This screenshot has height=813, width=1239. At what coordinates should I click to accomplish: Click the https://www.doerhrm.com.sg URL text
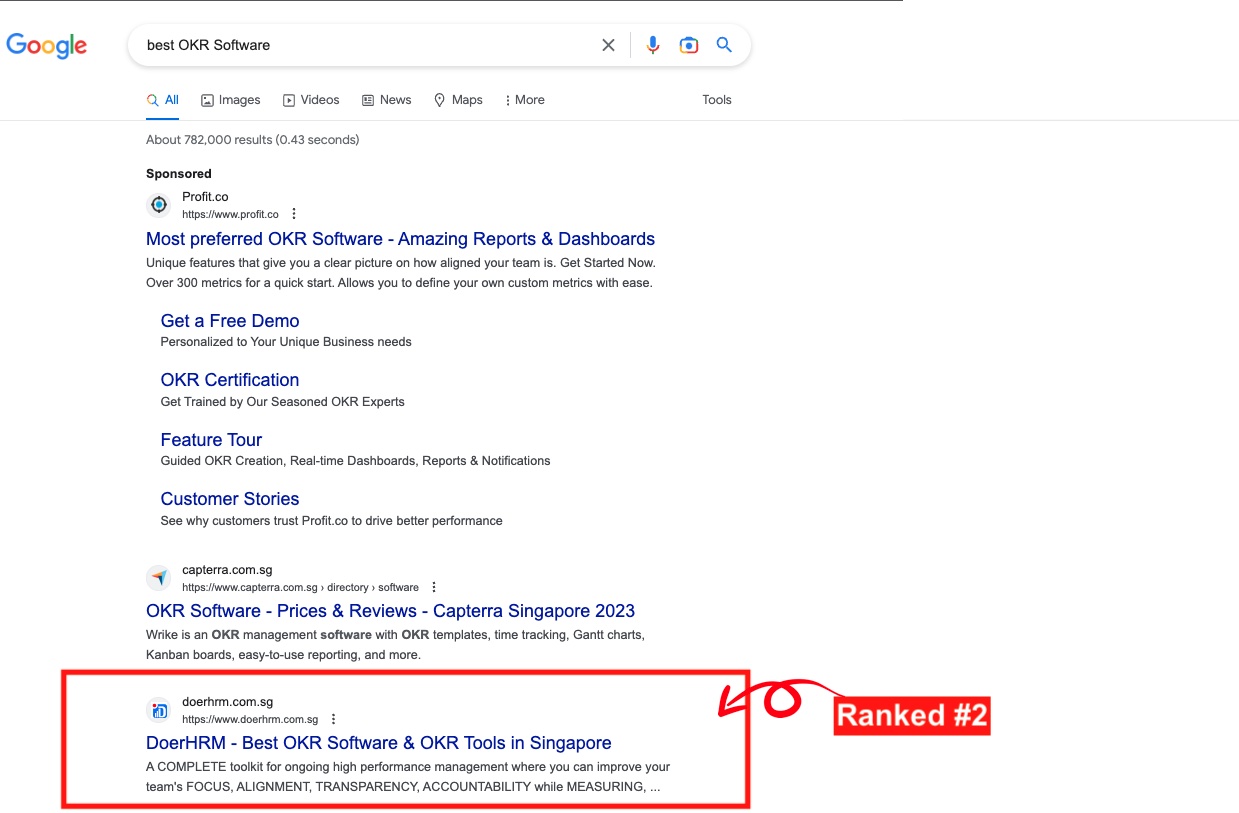(250, 720)
